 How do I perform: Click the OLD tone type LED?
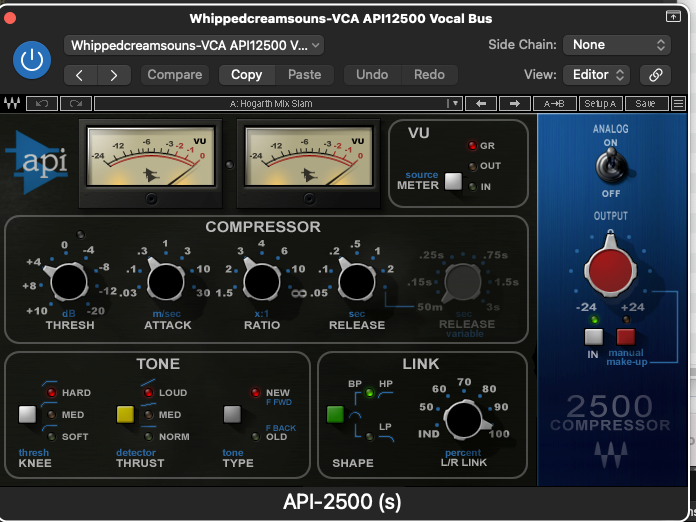tap(256, 437)
